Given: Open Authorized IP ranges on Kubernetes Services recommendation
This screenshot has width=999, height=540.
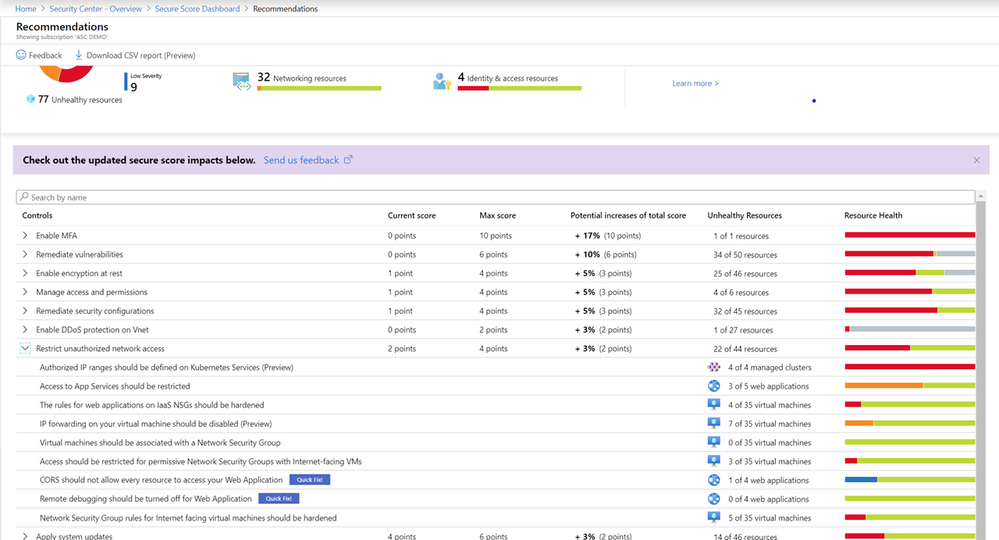Looking at the screenshot, I should pyautogui.click(x=166, y=367).
